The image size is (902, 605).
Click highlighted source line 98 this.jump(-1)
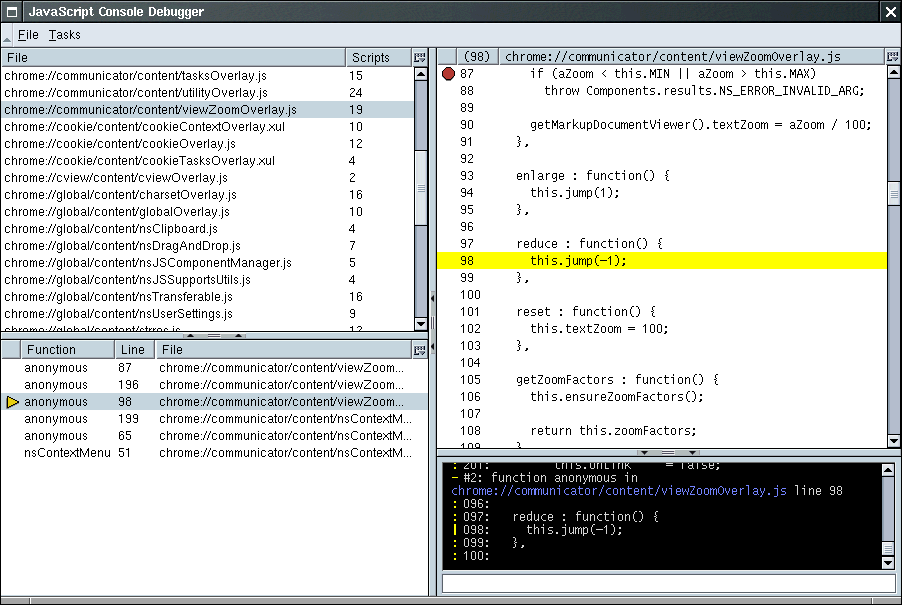[662, 261]
